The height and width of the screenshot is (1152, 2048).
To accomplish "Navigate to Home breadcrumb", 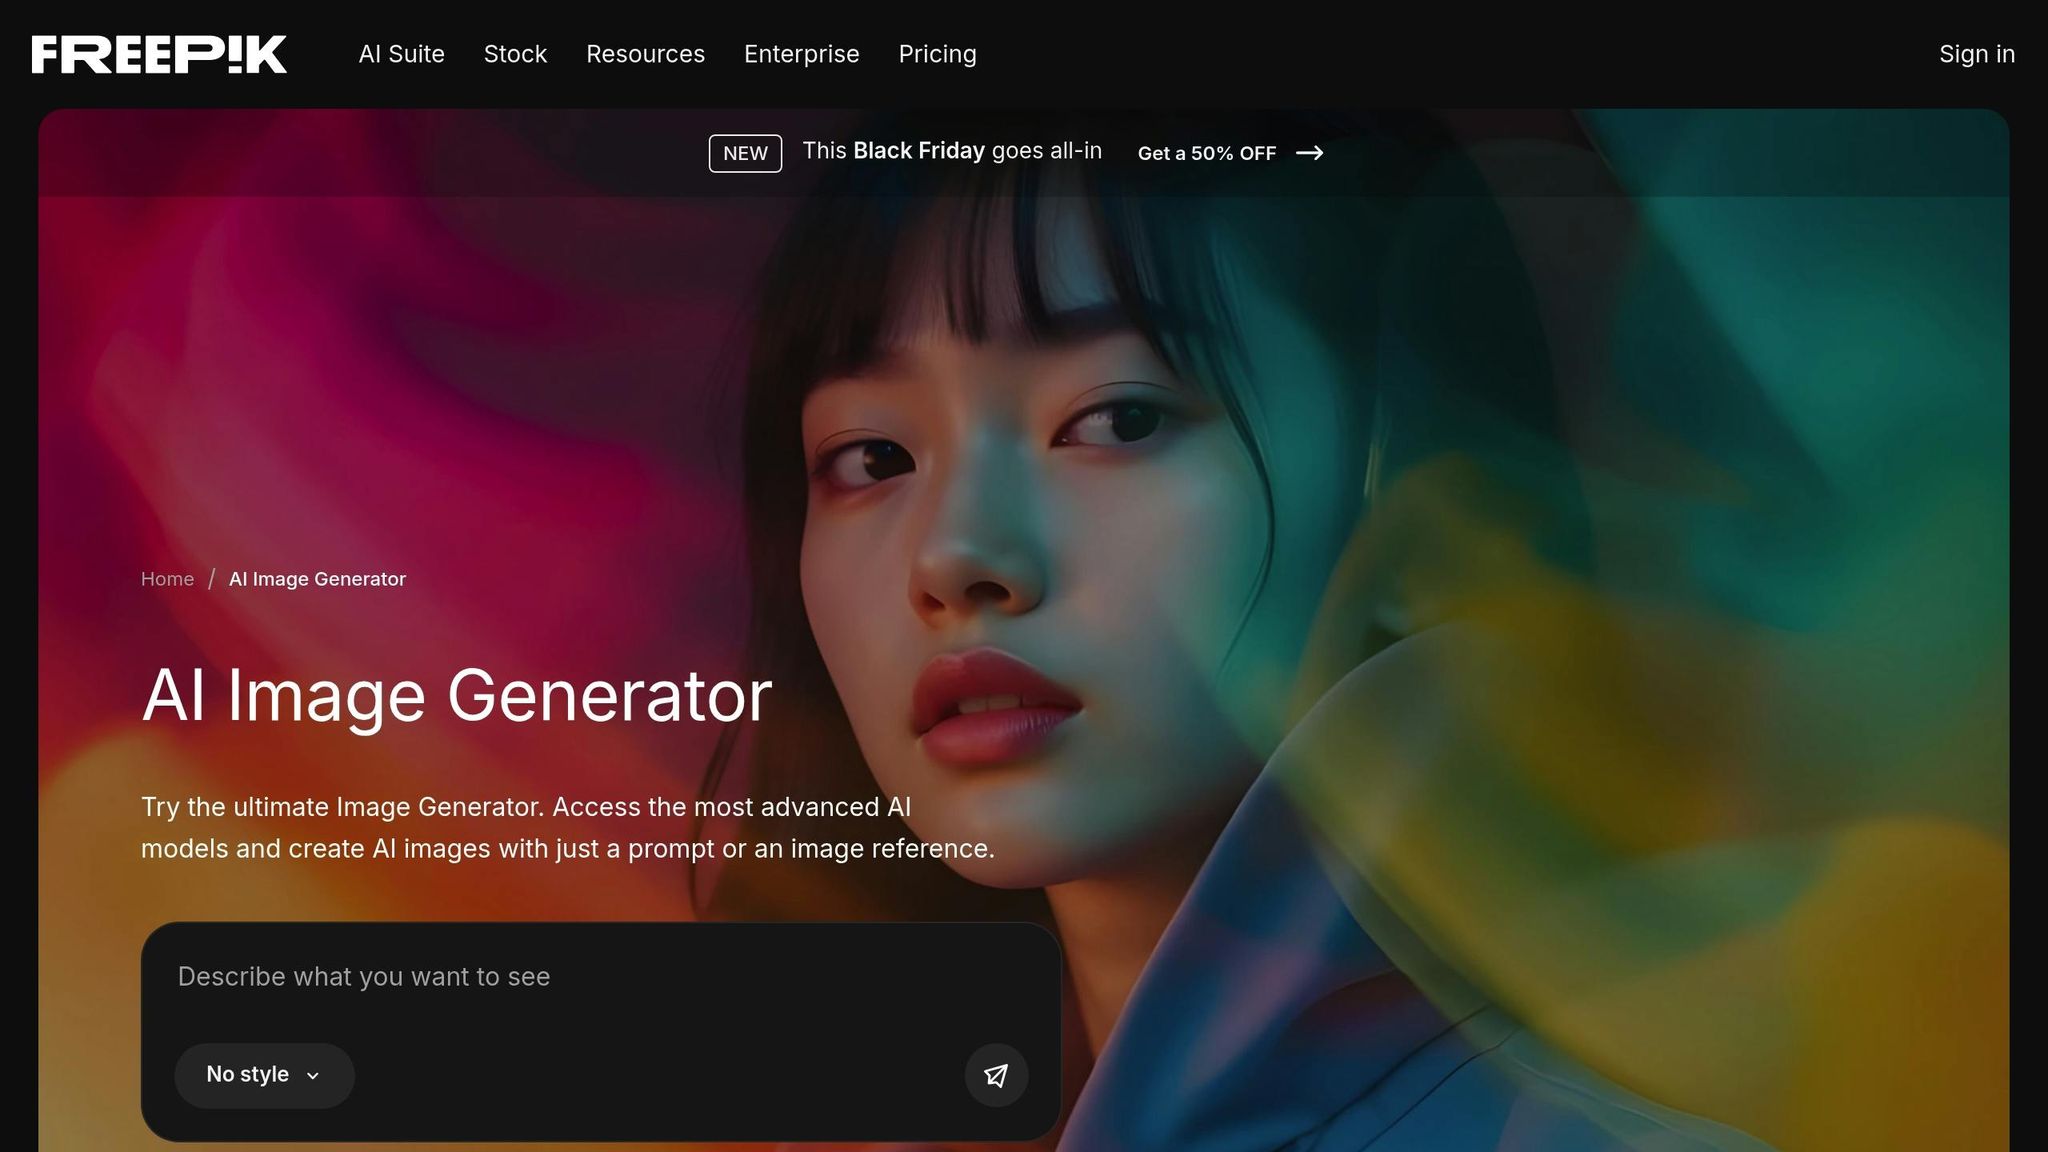I will [x=167, y=579].
